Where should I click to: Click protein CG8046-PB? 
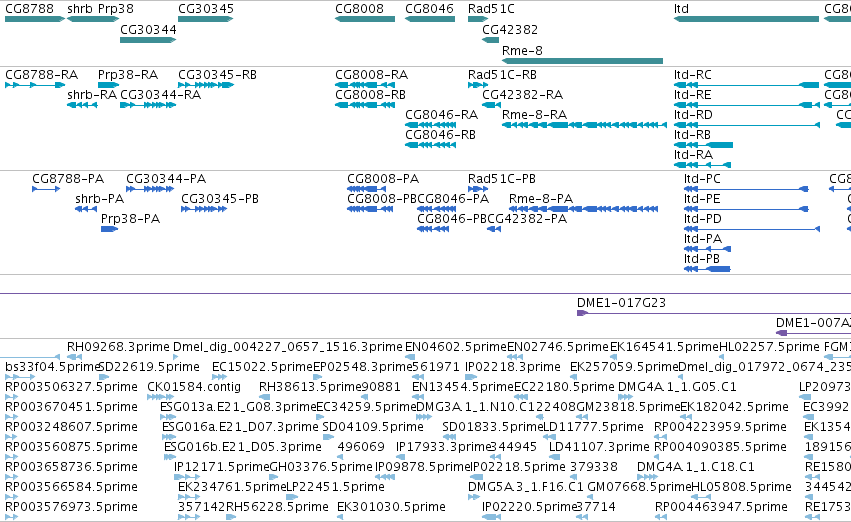[433, 230]
